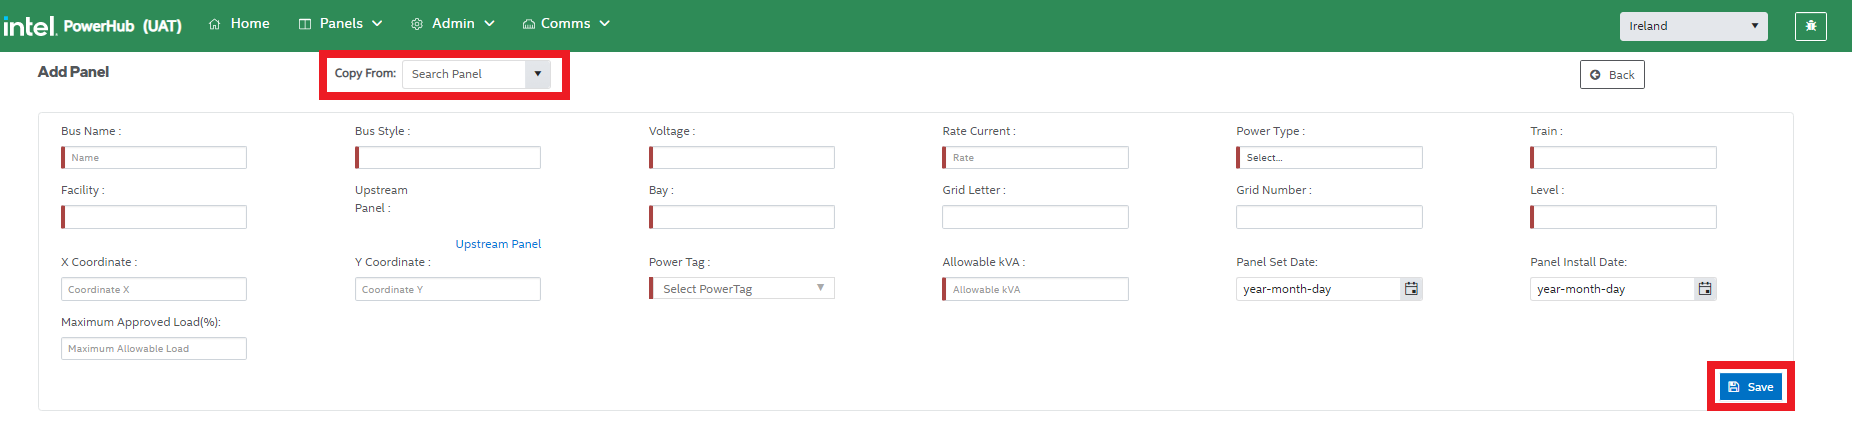This screenshot has width=1852, height=427.
Task: Expand the Copy From search panel dropdown
Action: [x=537, y=74]
